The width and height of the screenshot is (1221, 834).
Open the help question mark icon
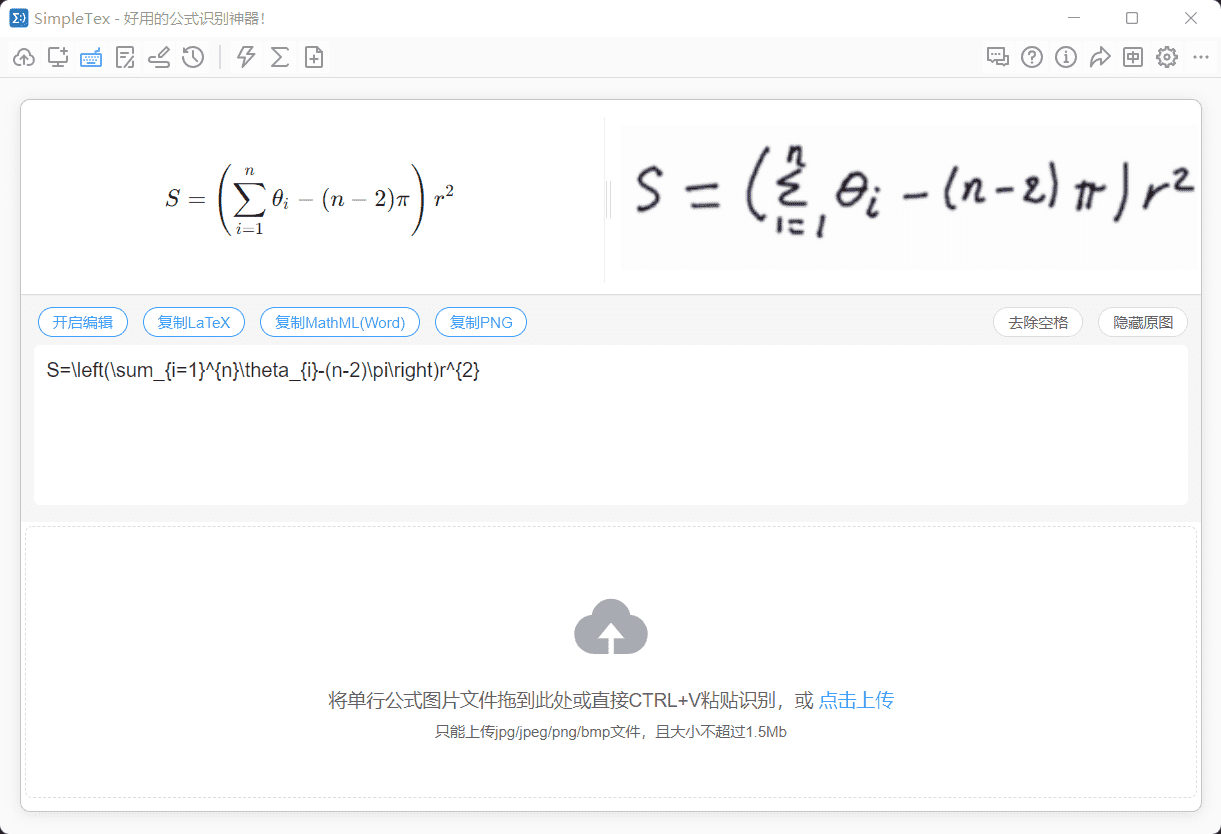pyautogui.click(x=1032, y=58)
